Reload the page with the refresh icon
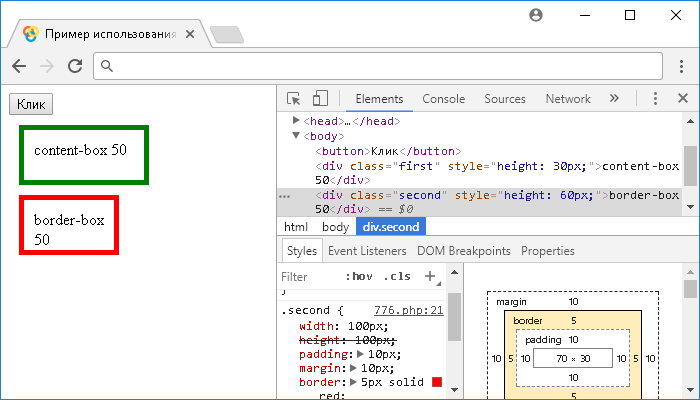This screenshot has height=400, width=700. pyautogui.click(x=75, y=66)
